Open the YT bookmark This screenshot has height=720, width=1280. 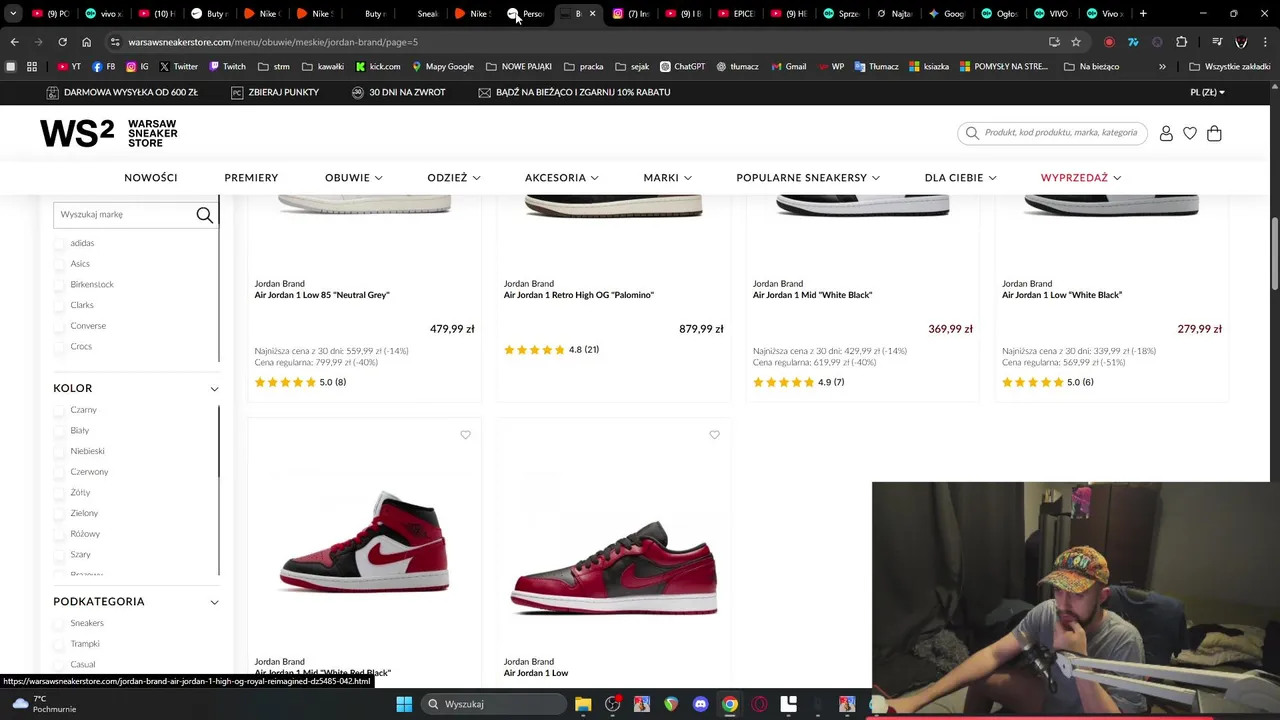pyautogui.click(x=69, y=66)
